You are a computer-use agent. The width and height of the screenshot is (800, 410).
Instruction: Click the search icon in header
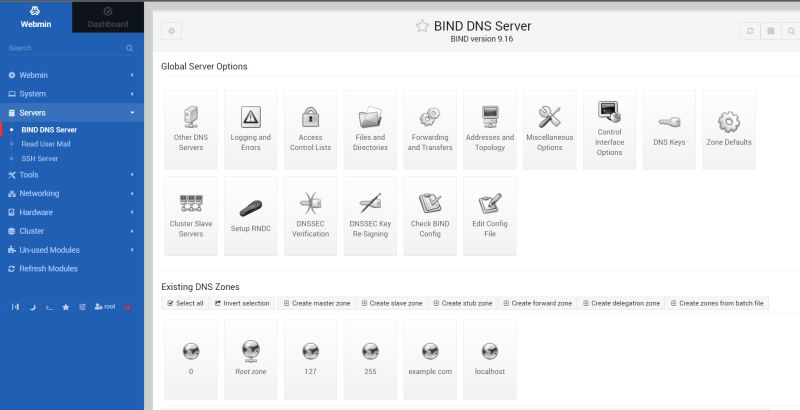pyautogui.click(x=791, y=31)
